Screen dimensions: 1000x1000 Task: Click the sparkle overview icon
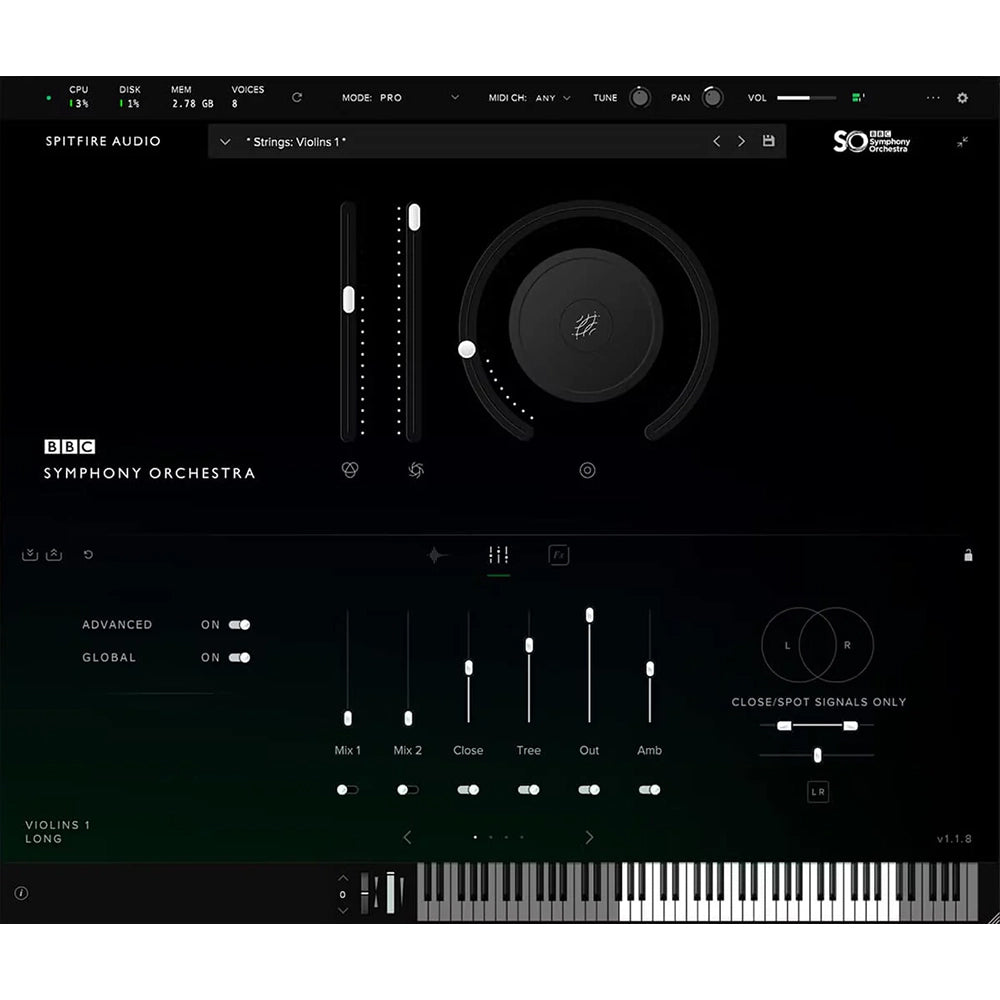coord(434,554)
